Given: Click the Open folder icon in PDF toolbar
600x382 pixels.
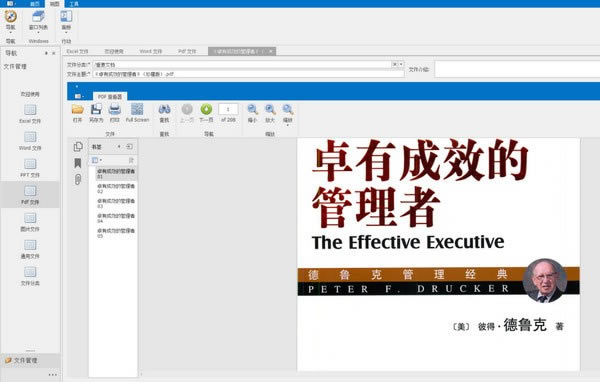Looking at the screenshot, I should [x=78, y=109].
